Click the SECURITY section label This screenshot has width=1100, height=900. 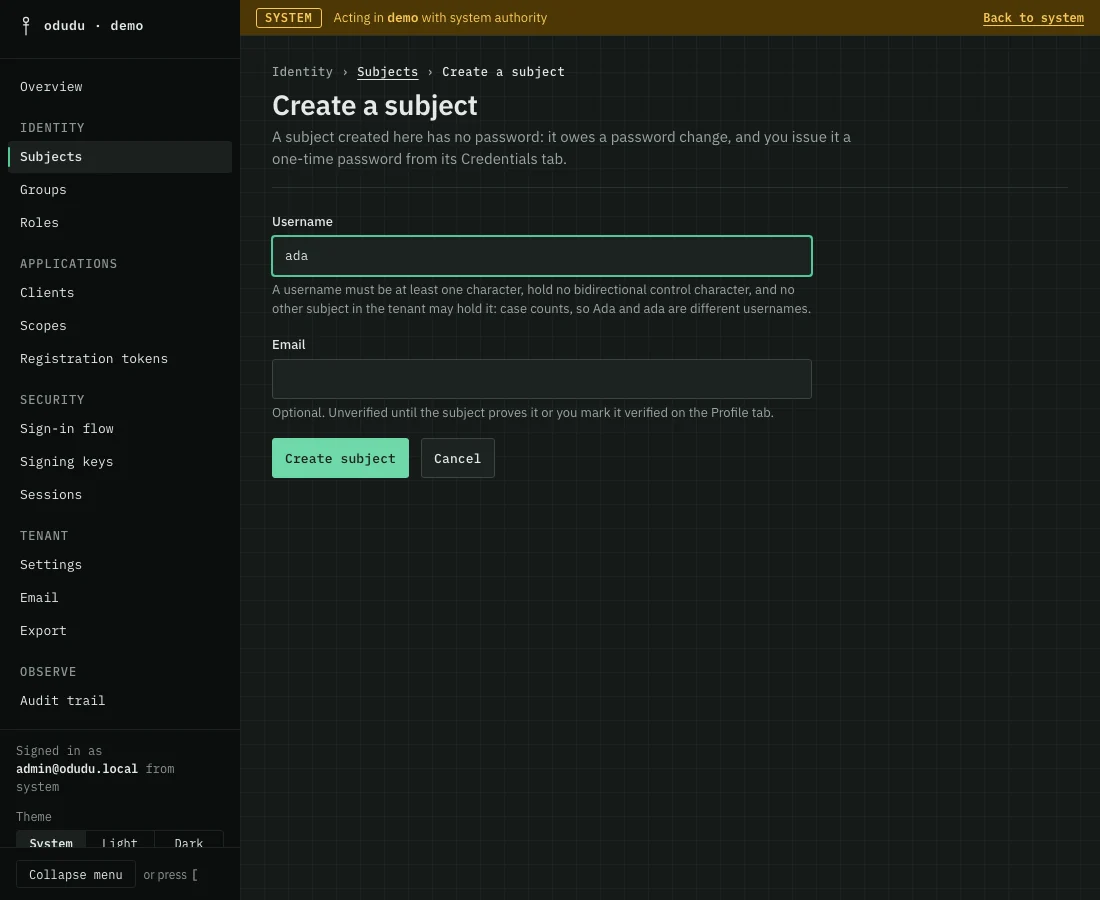pyautogui.click(x=52, y=400)
